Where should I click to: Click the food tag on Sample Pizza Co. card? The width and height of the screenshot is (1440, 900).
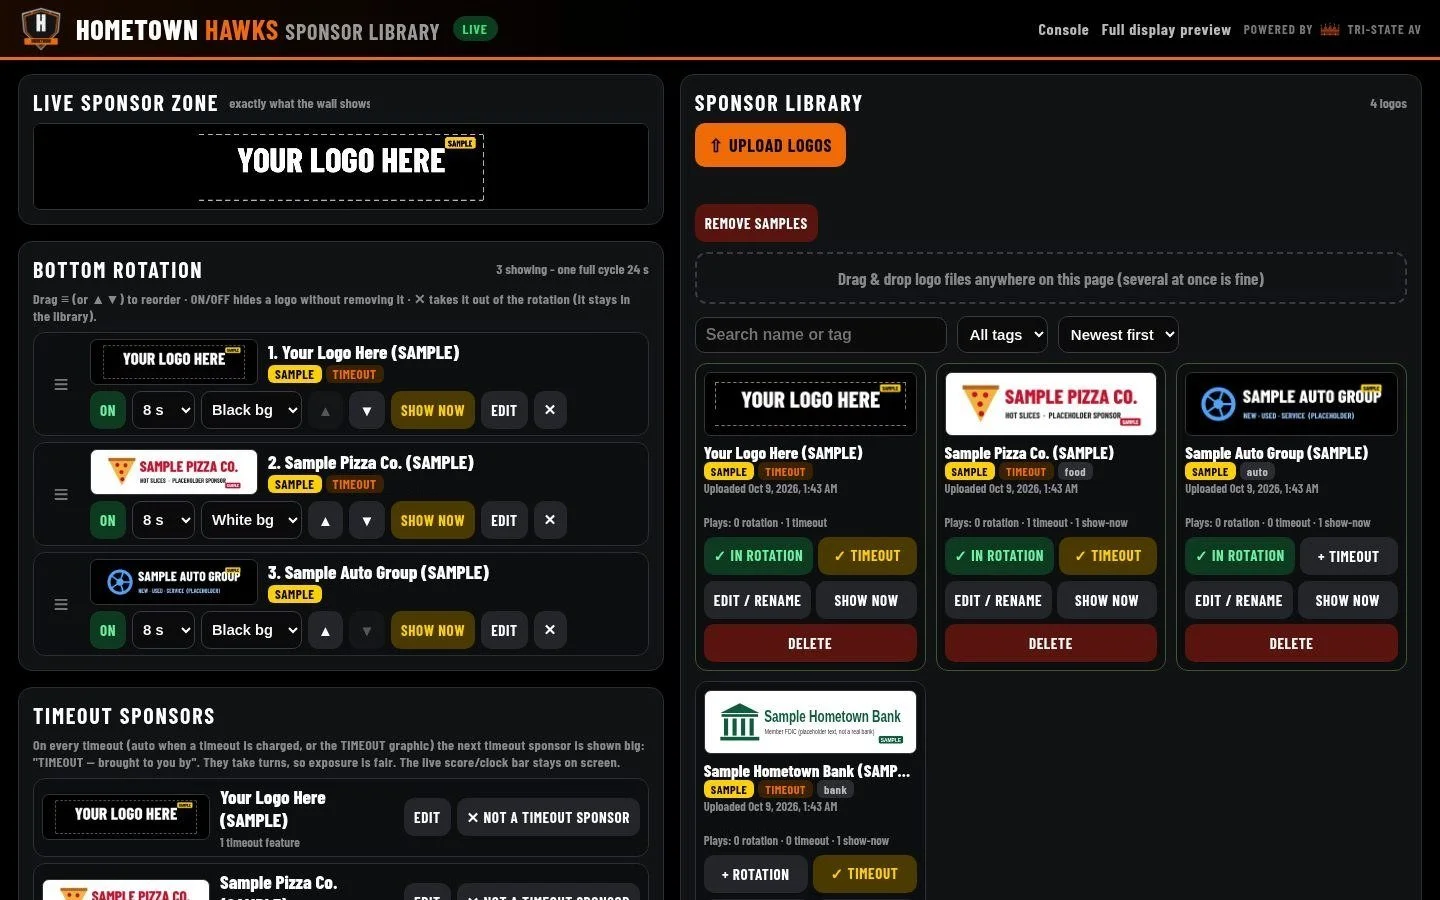(1075, 472)
